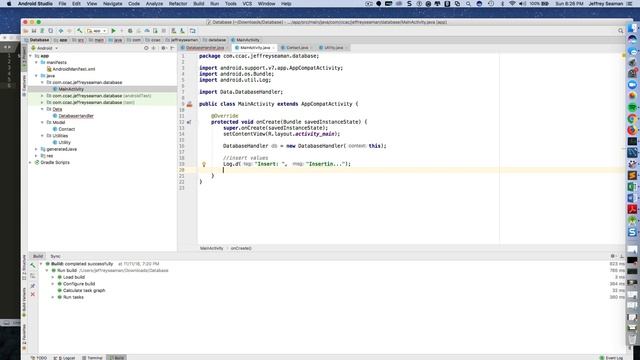Click the pin tab icon in Build panel
640x360 pixels.
[x=33, y=286]
